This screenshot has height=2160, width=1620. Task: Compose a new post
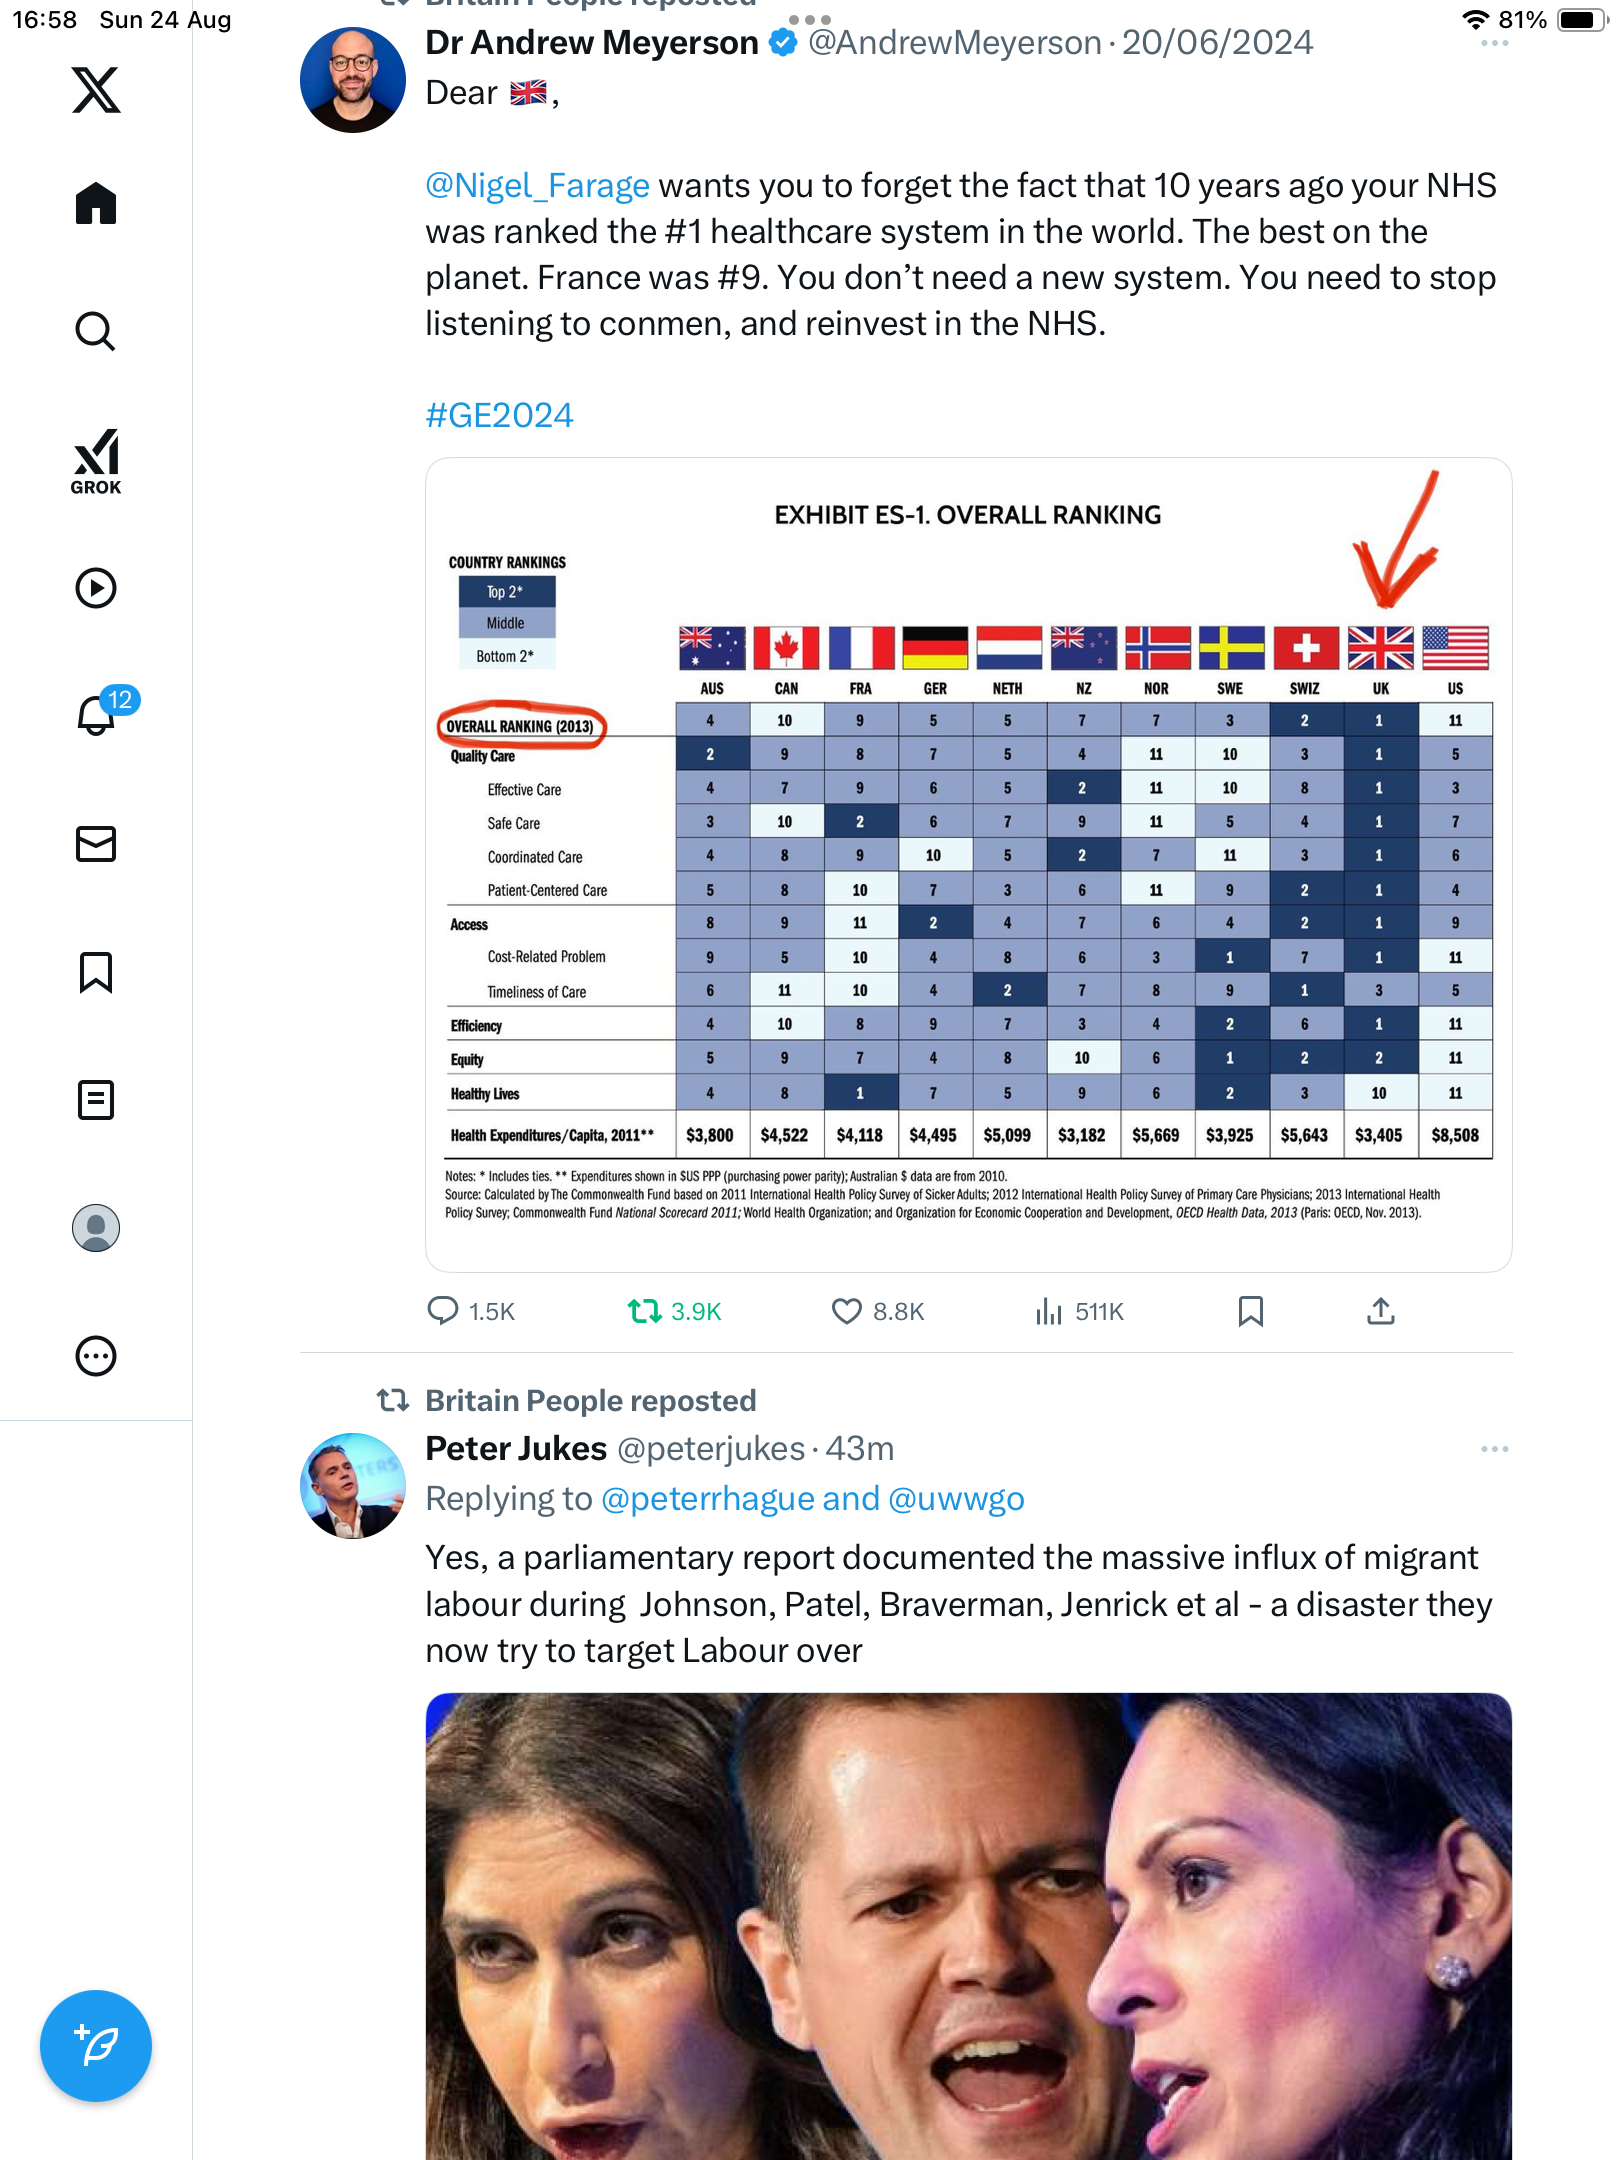tap(96, 2046)
